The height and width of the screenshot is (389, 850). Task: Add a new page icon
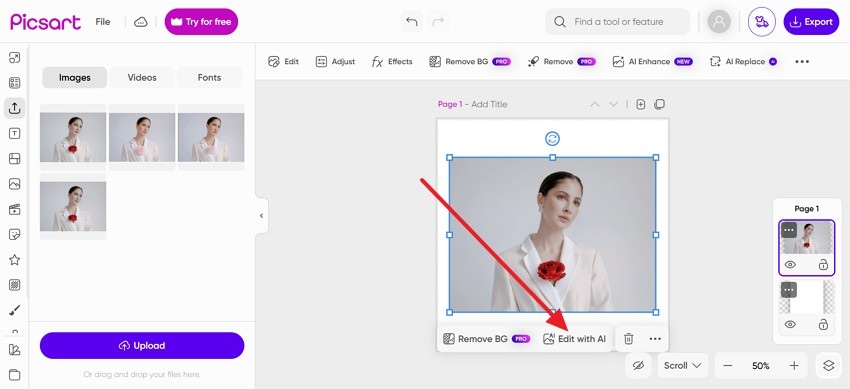point(641,105)
